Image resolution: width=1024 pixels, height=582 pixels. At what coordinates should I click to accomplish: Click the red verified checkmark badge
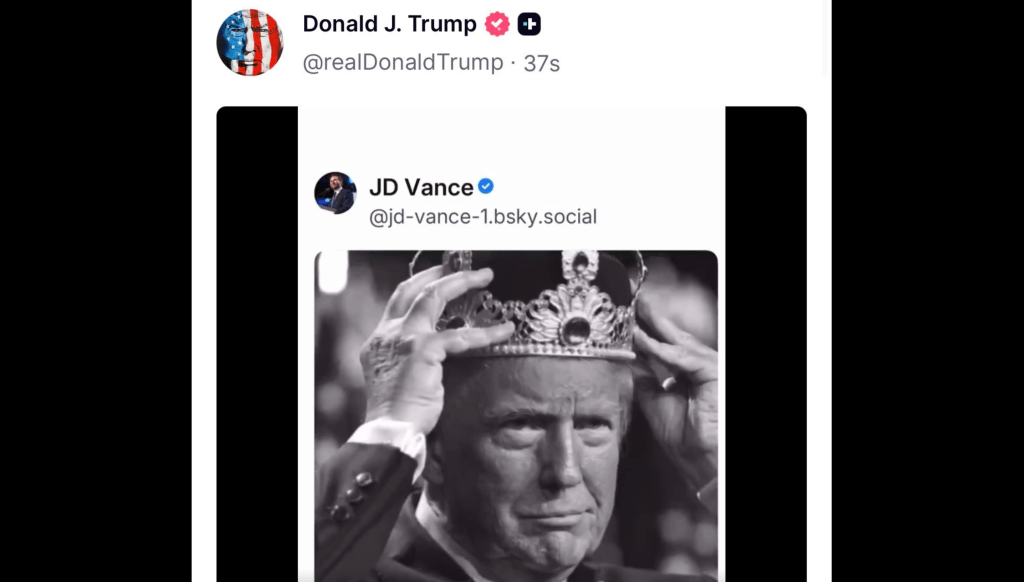pos(497,24)
